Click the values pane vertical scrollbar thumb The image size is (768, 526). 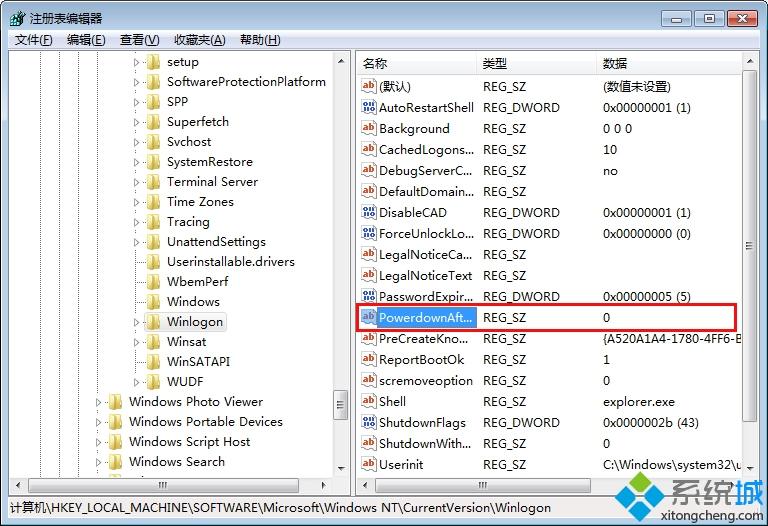pyautogui.click(x=749, y=245)
